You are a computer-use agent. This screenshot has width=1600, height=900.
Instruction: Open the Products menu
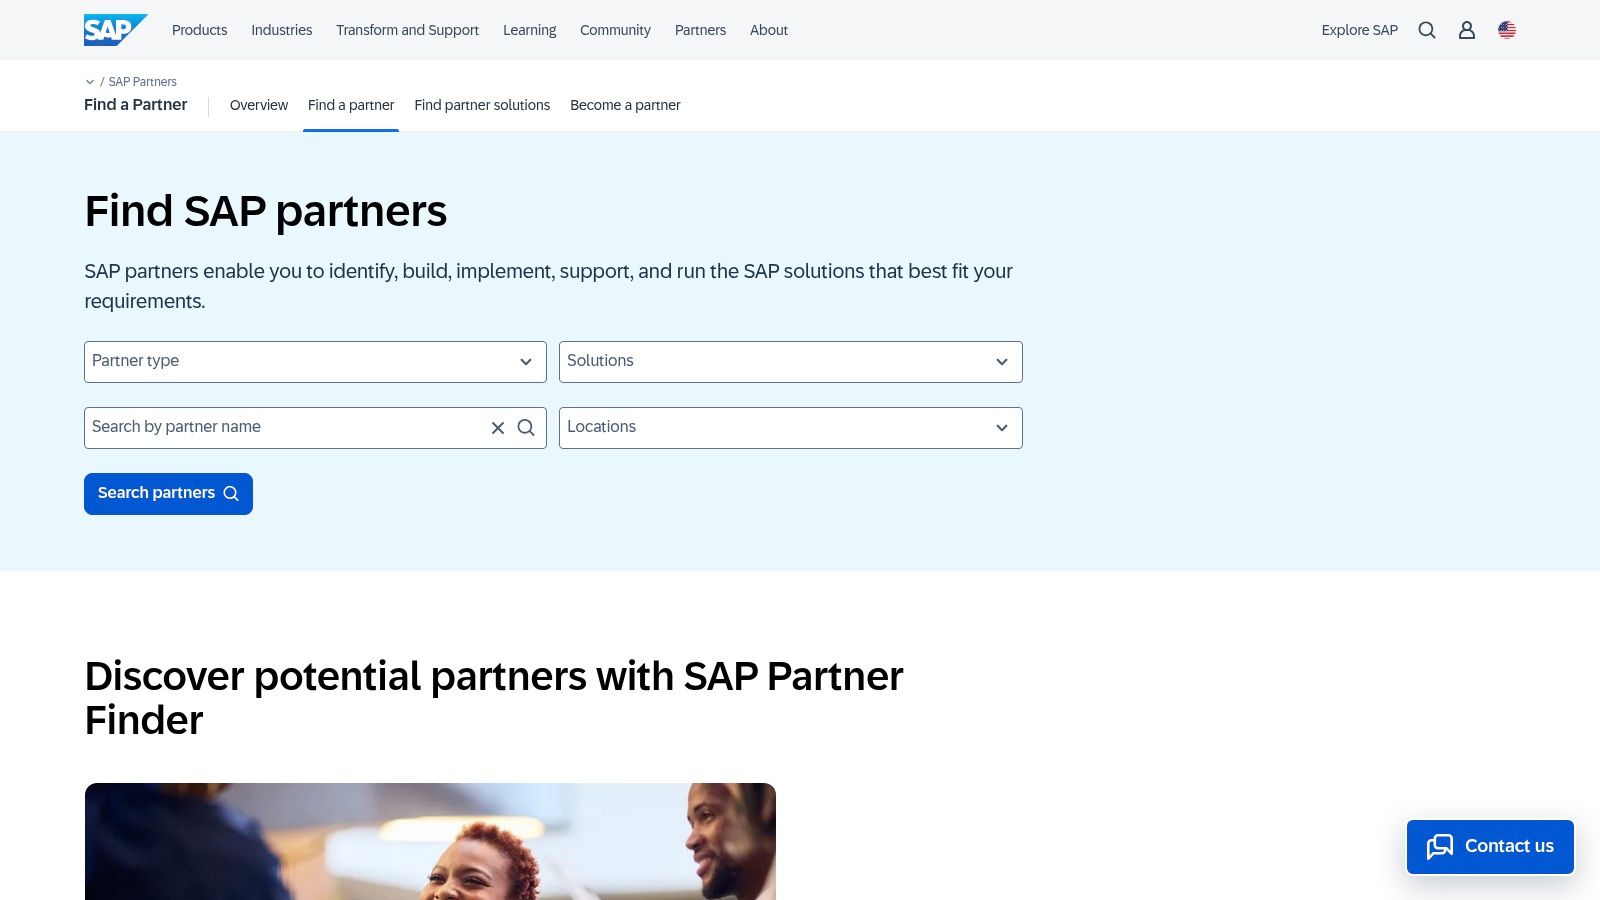click(199, 30)
